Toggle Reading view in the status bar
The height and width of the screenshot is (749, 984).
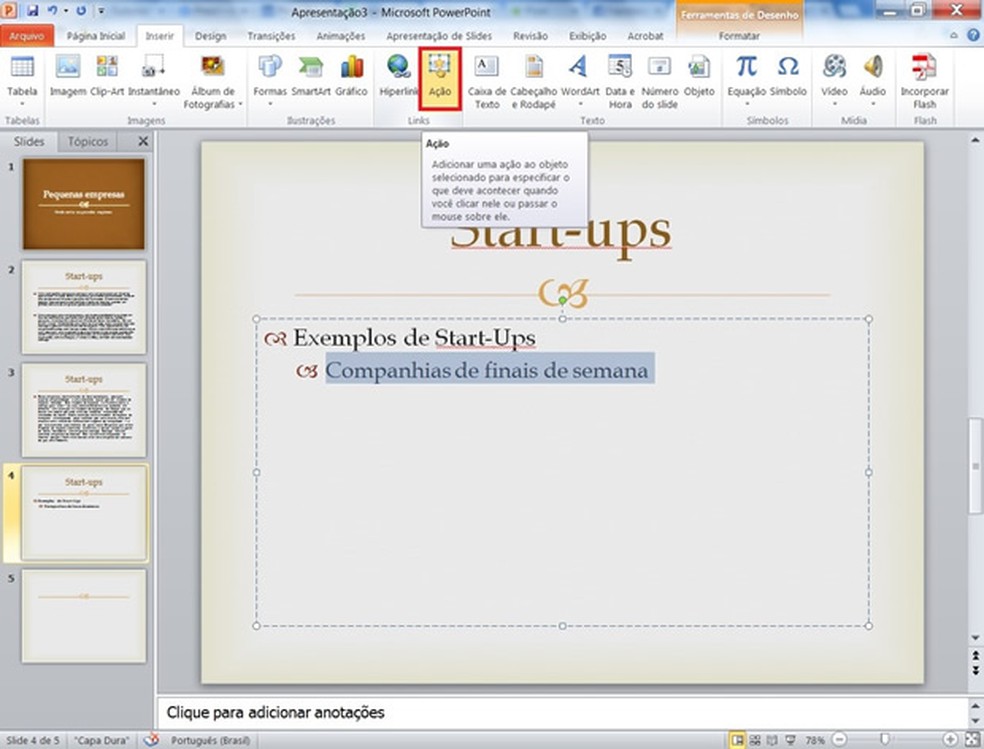click(773, 740)
